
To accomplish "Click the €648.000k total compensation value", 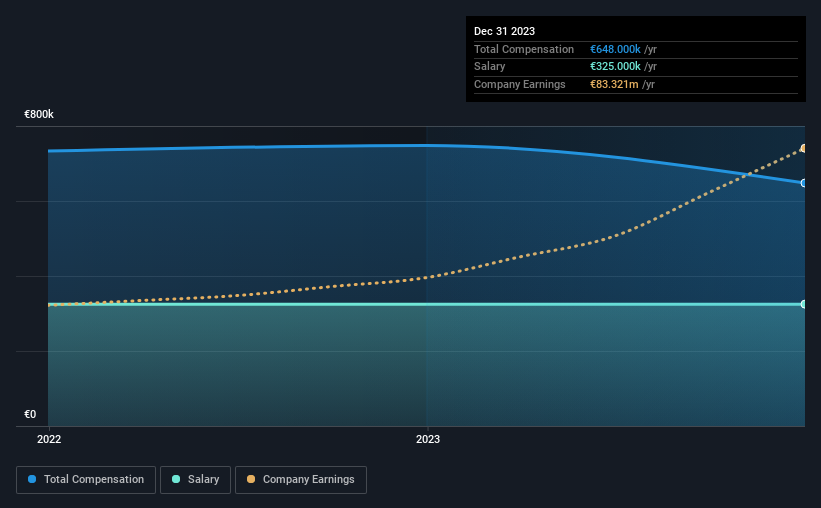I will [x=615, y=49].
